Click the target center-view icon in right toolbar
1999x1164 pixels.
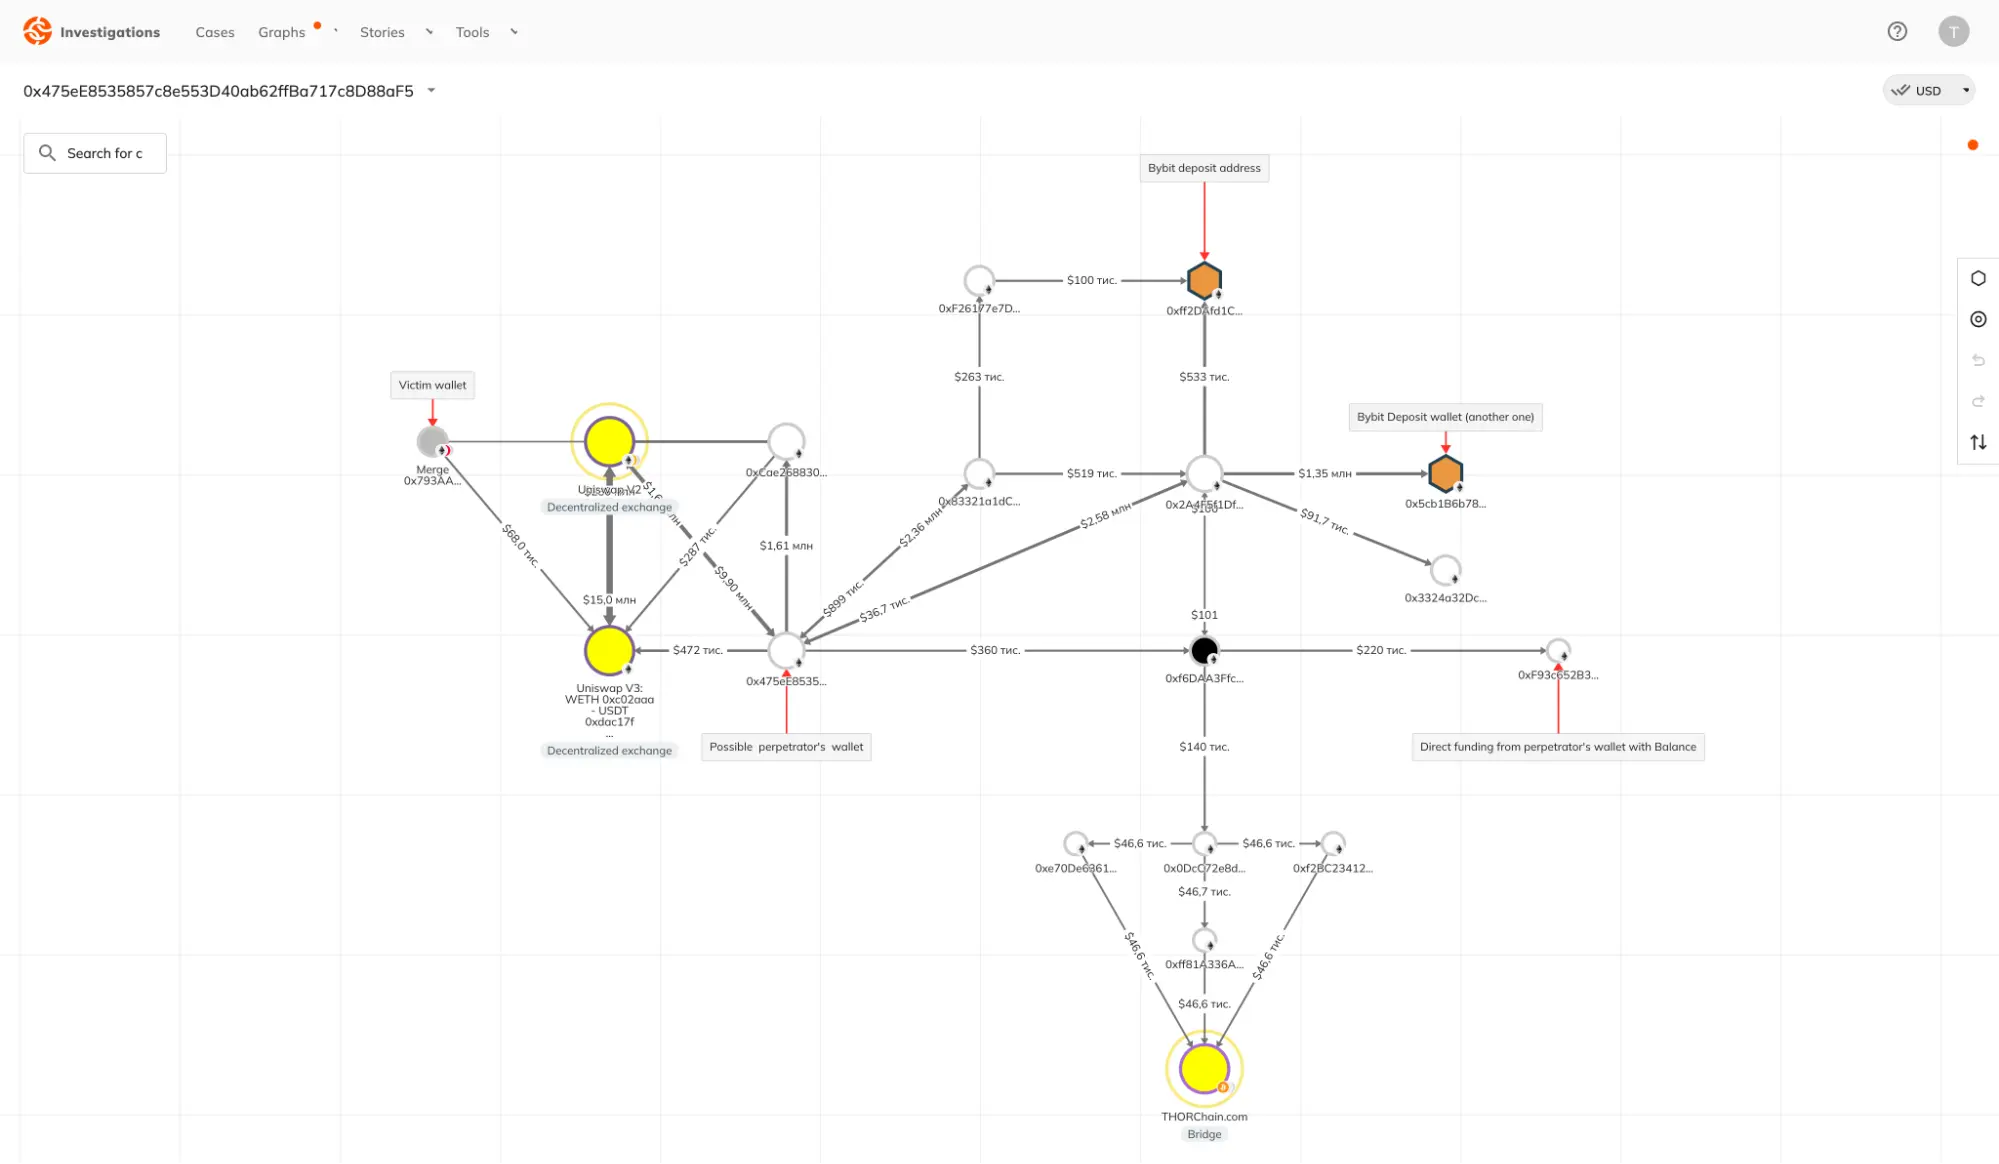point(1978,319)
